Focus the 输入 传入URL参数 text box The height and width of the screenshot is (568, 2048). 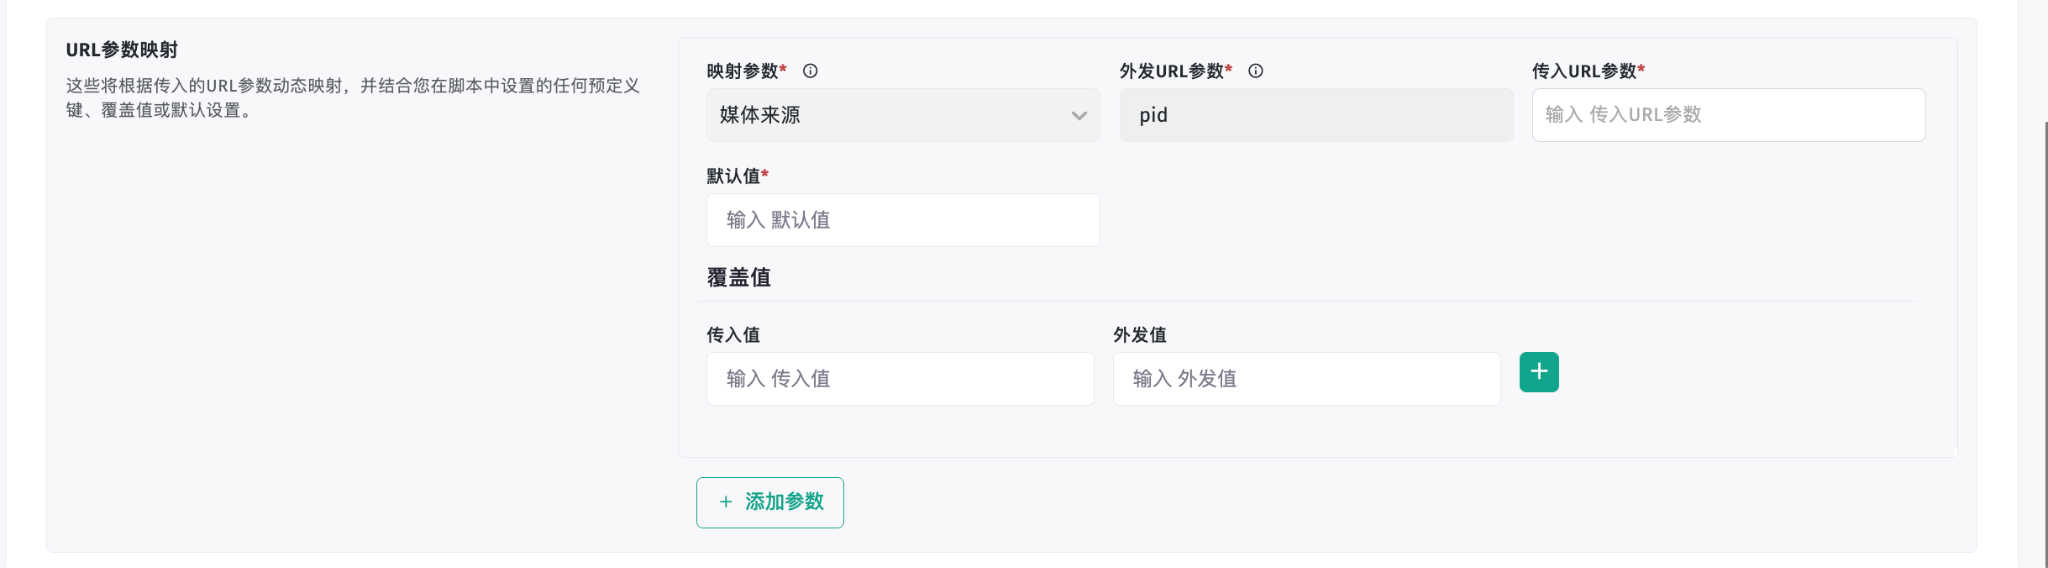coord(1728,115)
